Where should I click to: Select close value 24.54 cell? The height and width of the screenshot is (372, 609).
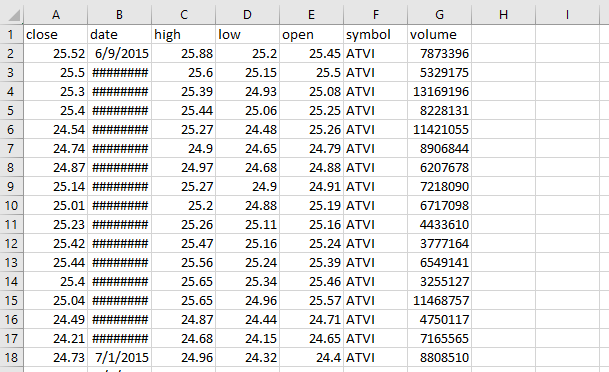pyautogui.click(x=56, y=129)
